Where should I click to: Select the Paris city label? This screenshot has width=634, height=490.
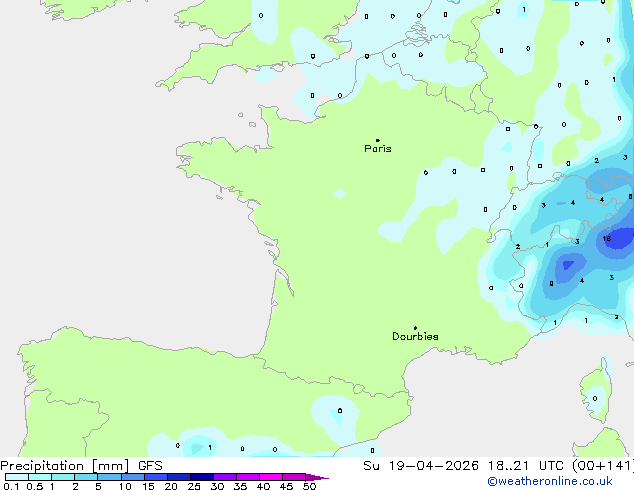[378, 149]
